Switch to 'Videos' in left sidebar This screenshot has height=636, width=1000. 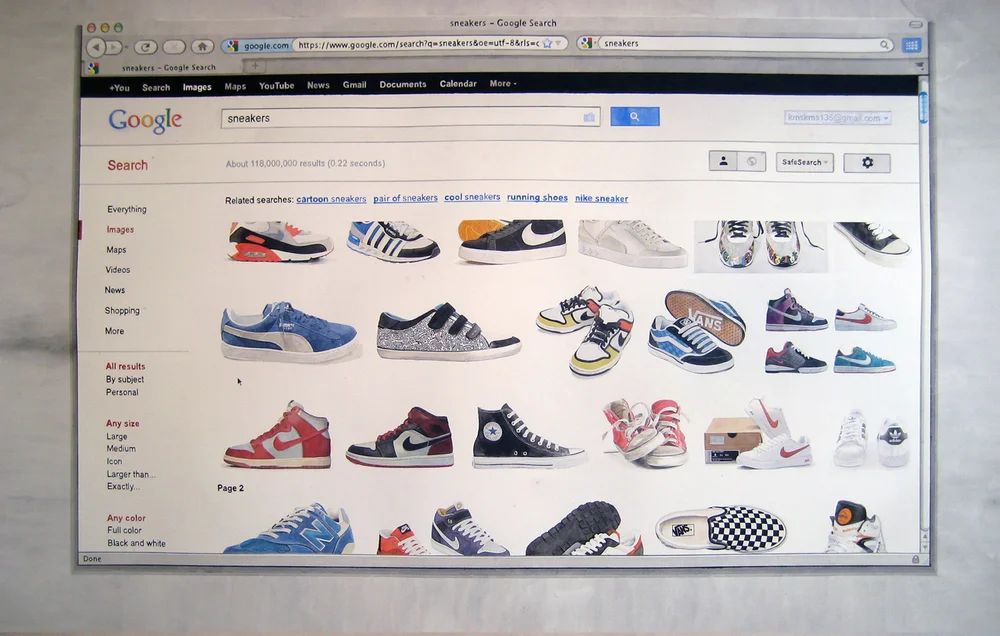click(118, 270)
